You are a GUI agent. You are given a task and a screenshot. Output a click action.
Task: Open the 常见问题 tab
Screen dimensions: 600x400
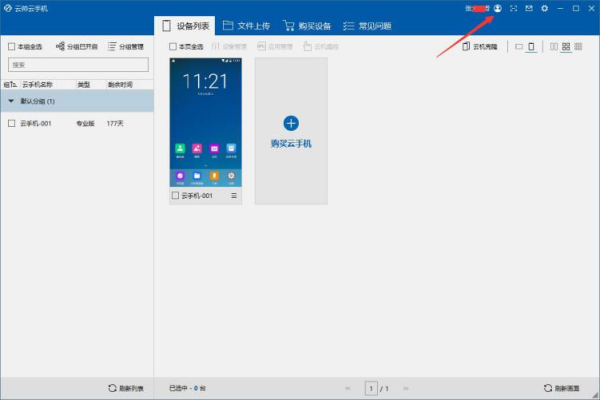click(367, 25)
